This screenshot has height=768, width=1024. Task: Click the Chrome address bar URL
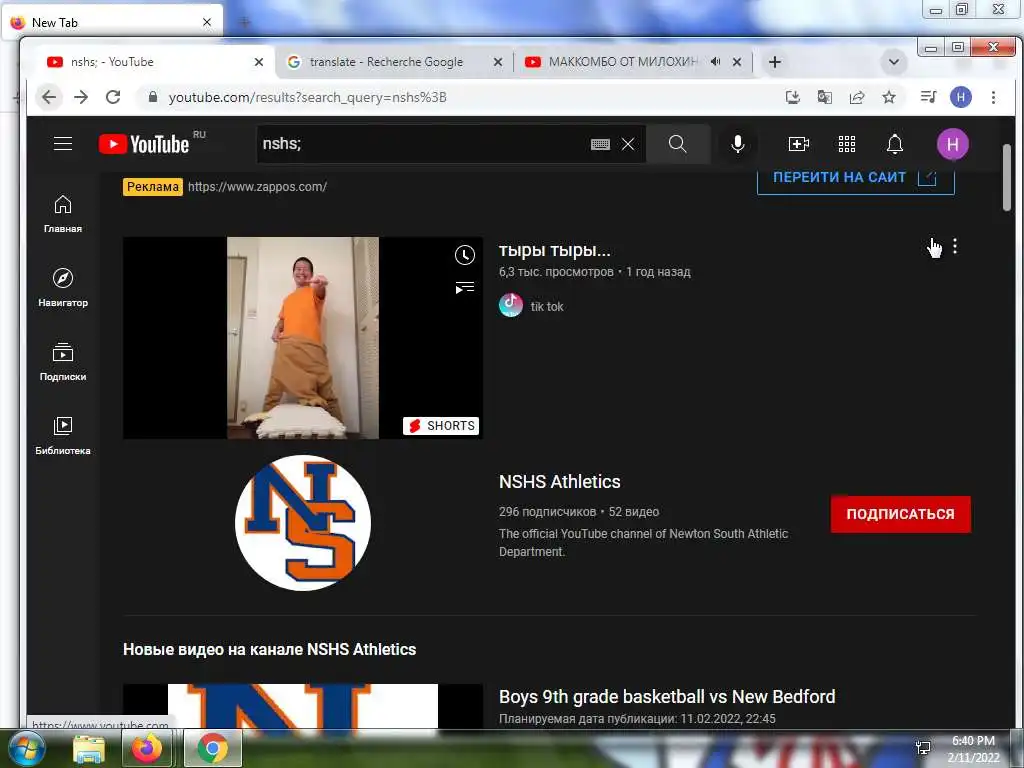point(307,97)
